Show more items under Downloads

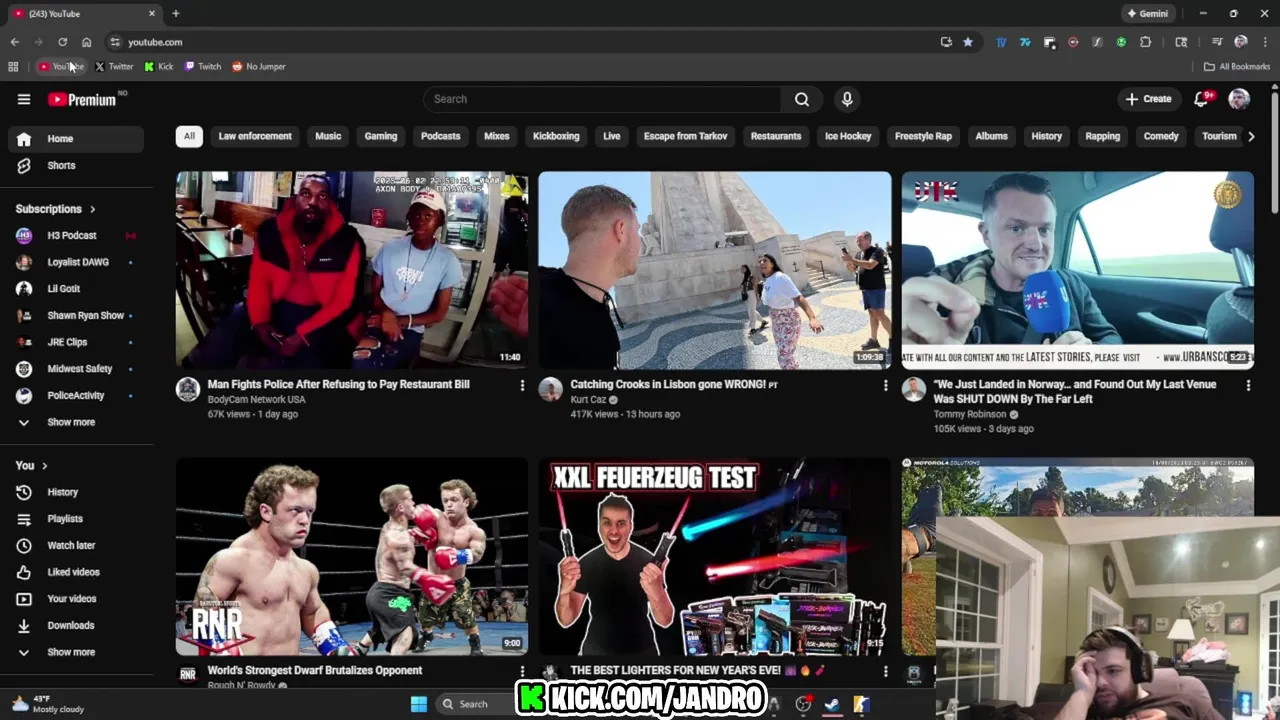pyautogui.click(x=76, y=652)
